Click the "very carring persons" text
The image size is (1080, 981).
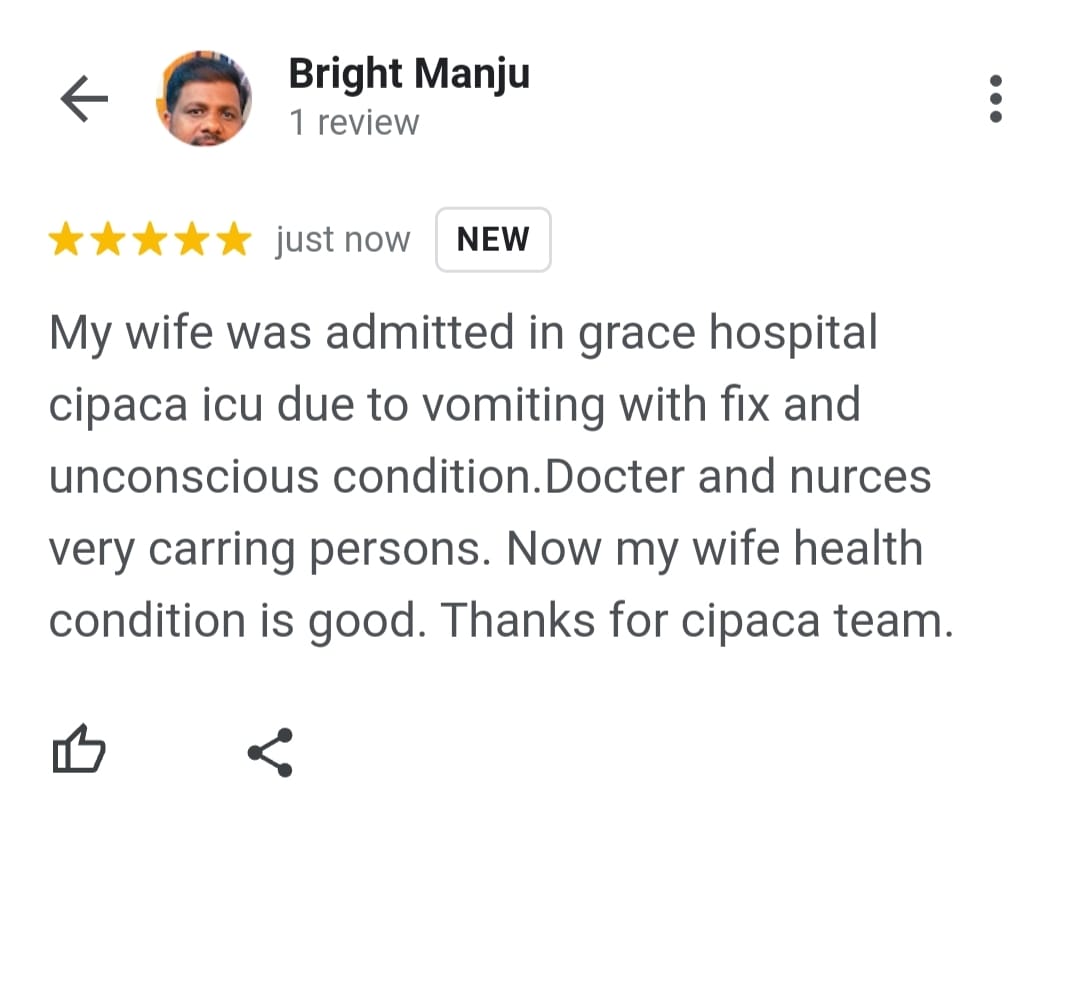269,549
